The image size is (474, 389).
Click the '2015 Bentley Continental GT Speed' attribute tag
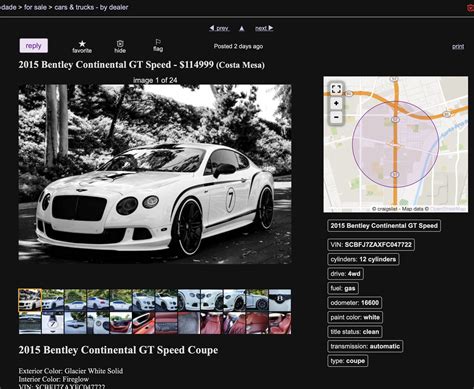click(384, 226)
